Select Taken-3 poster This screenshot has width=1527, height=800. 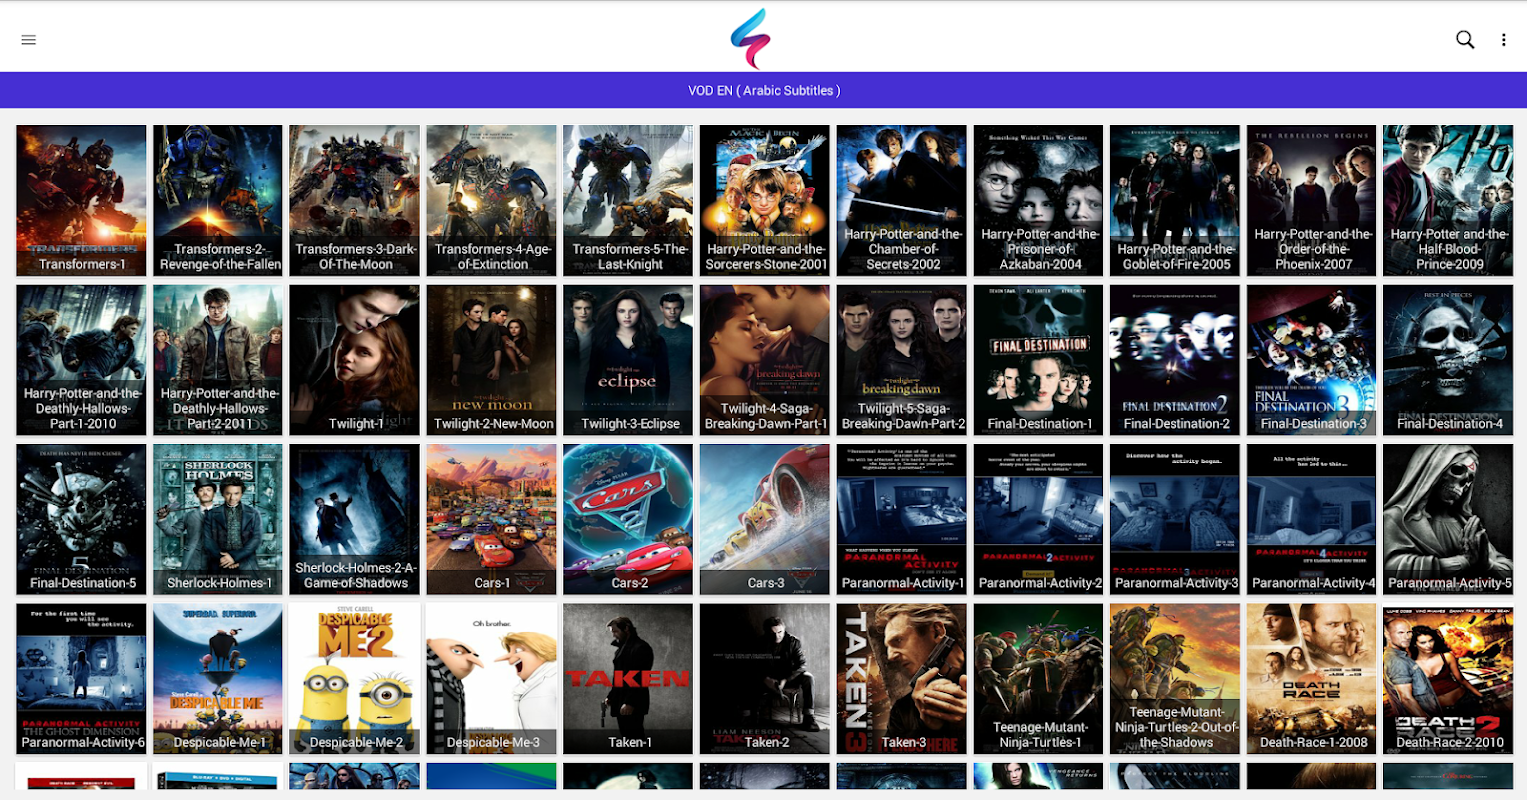[902, 678]
